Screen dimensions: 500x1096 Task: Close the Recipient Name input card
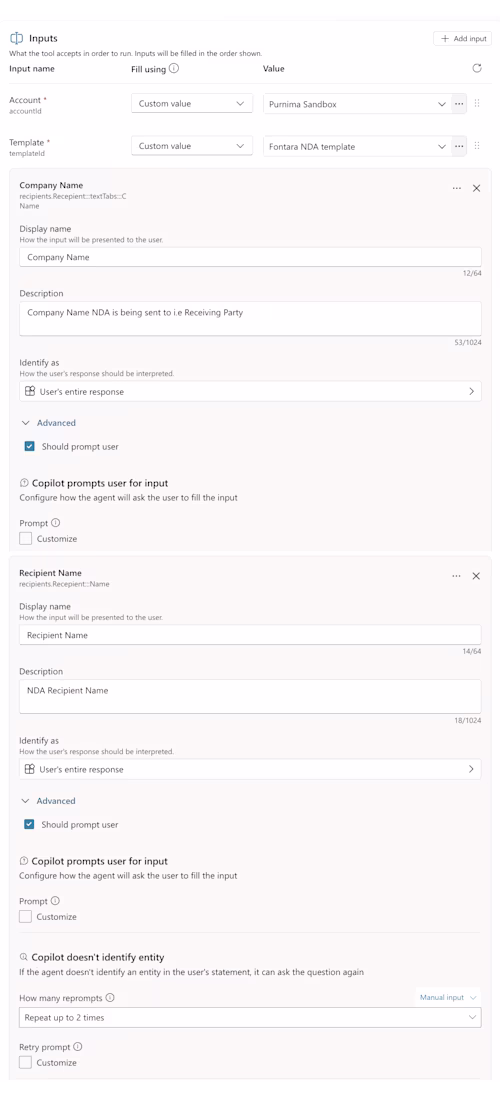(476, 576)
